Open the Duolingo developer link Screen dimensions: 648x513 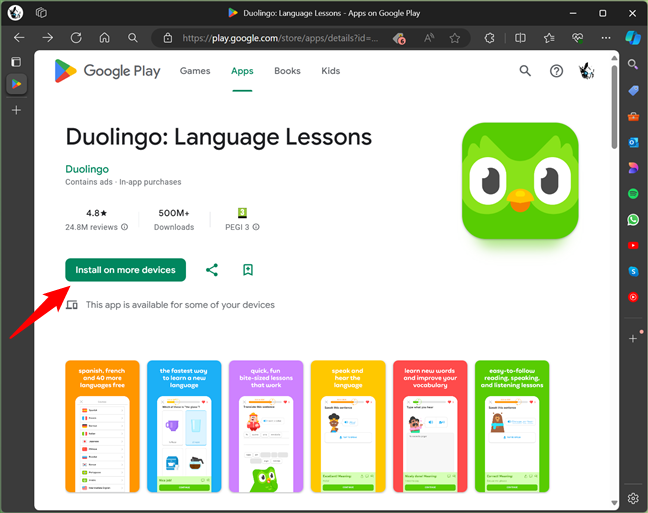(x=87, y=169)
